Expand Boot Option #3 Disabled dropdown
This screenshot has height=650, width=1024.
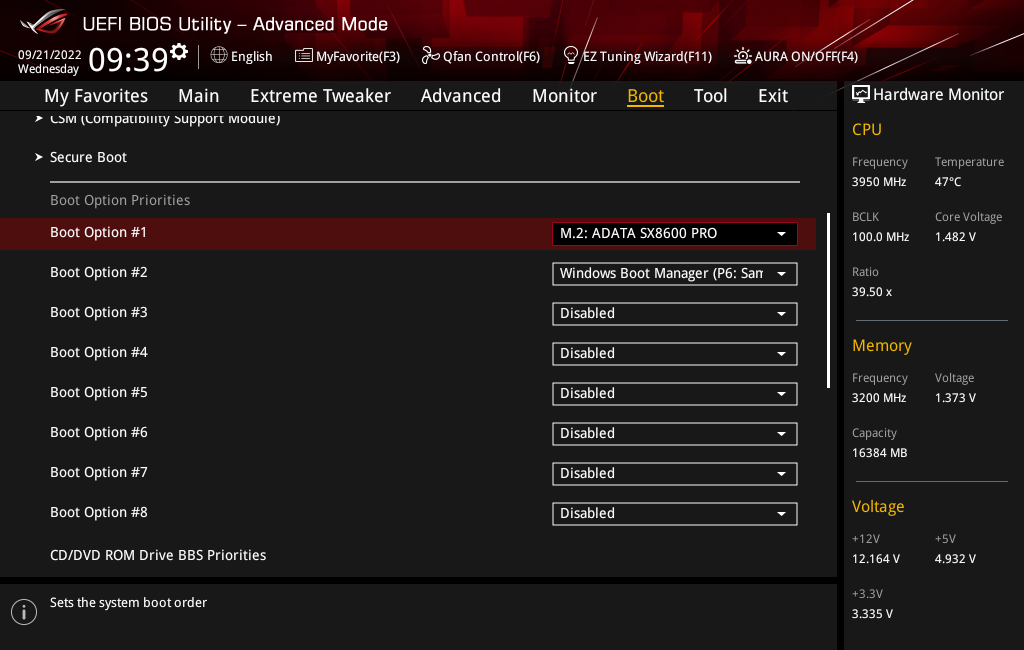coord(674,314)
